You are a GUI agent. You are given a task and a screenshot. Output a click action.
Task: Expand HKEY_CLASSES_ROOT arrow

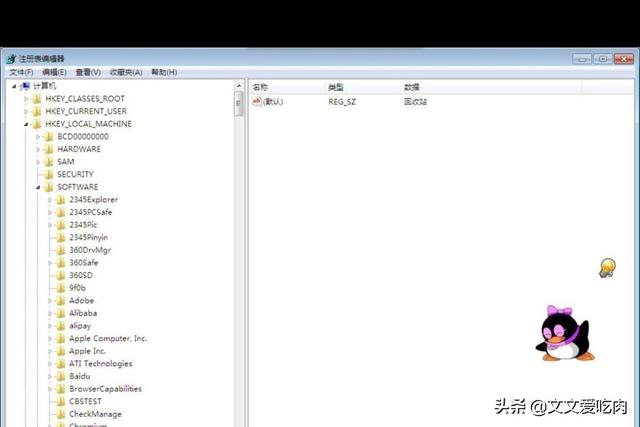tap(26, 99)
